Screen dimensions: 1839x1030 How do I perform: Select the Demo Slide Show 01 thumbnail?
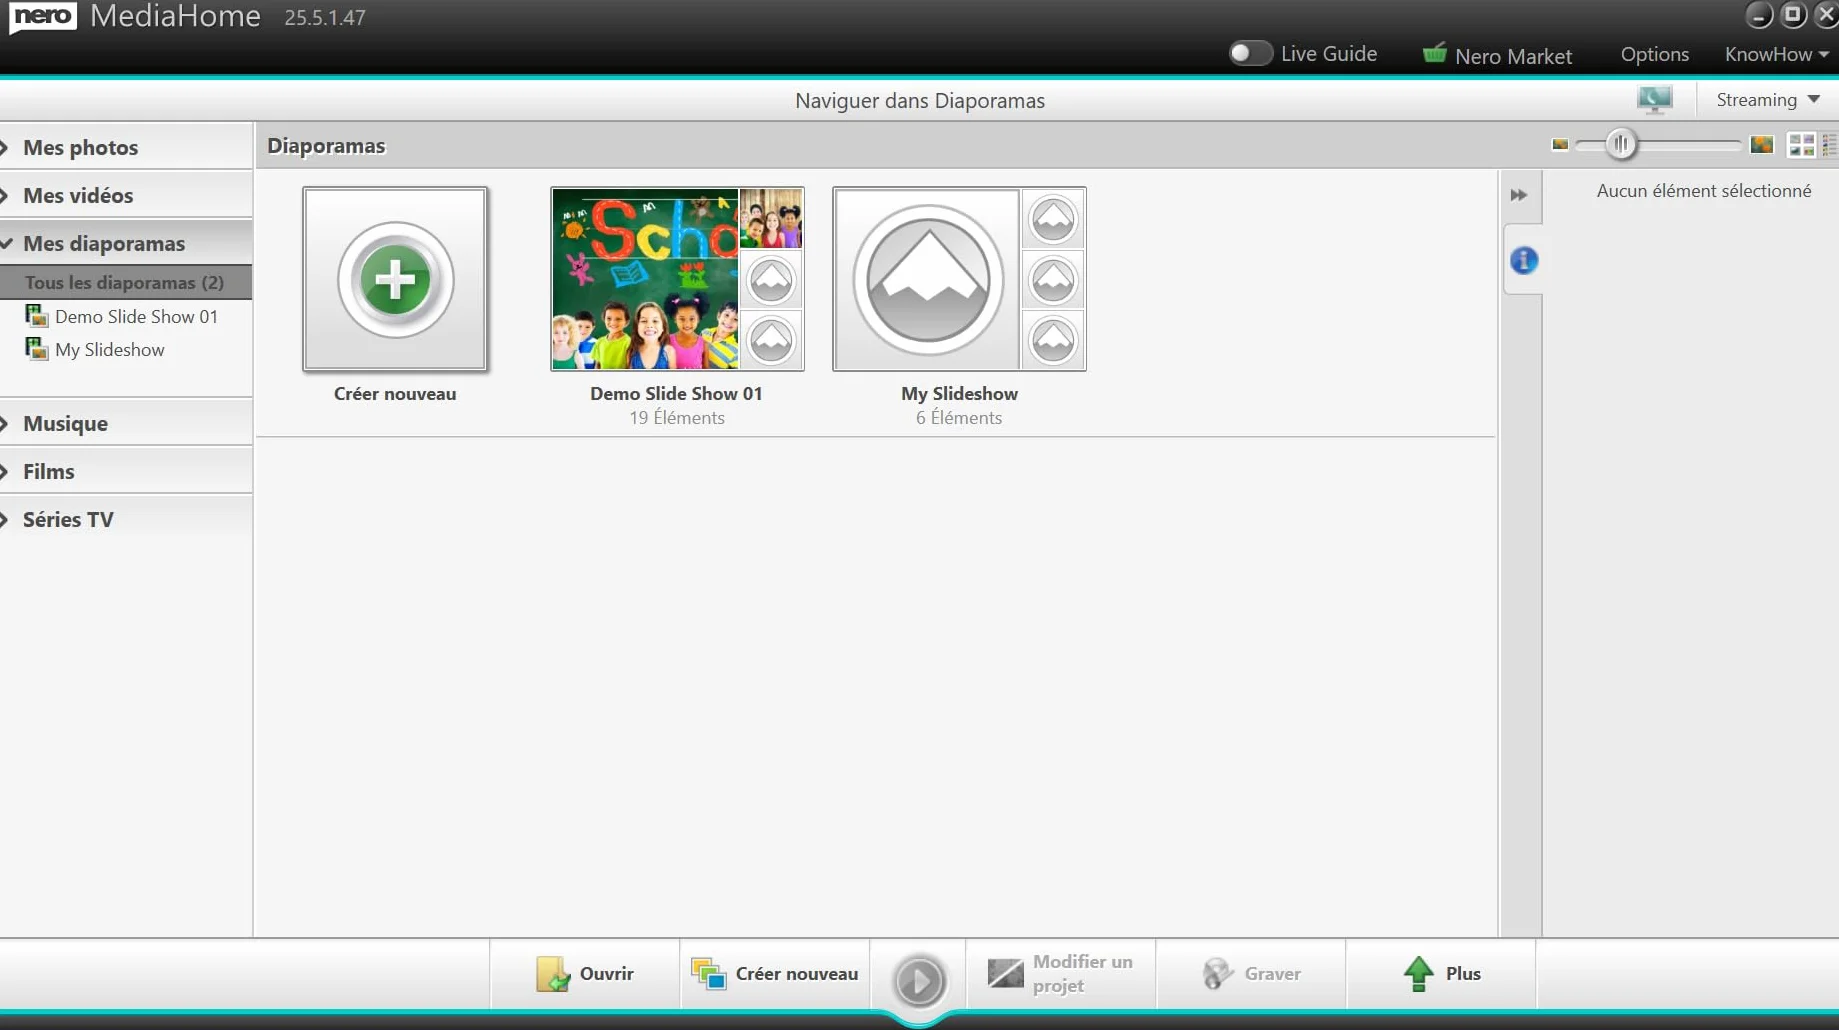677,279
